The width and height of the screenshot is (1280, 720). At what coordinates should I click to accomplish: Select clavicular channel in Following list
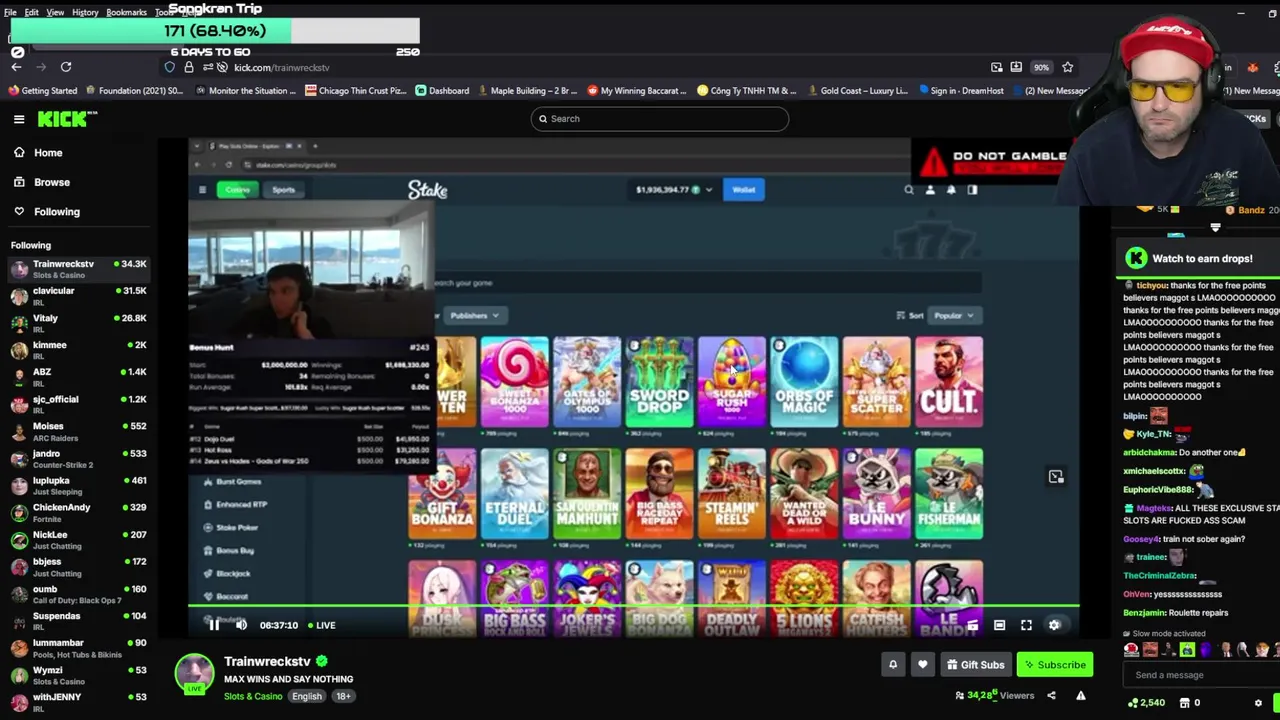coord(78,296)
